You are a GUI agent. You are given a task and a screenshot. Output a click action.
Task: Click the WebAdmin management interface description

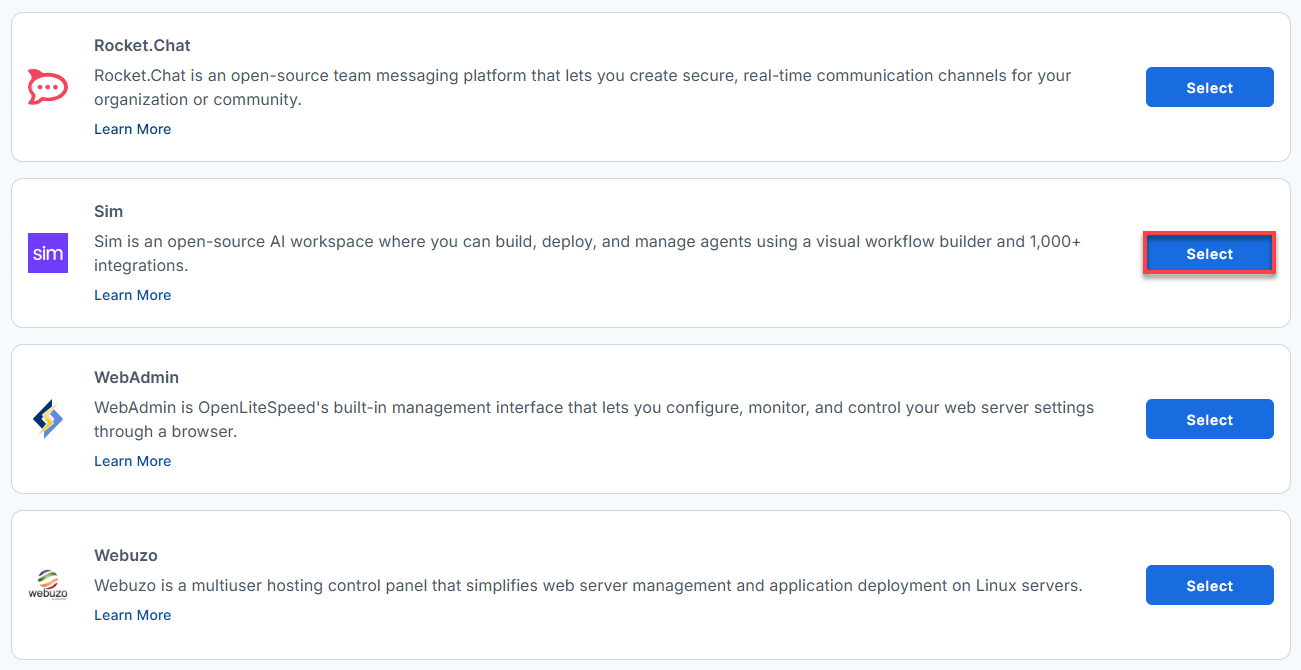pyautogui.click(x=594, y=419)
